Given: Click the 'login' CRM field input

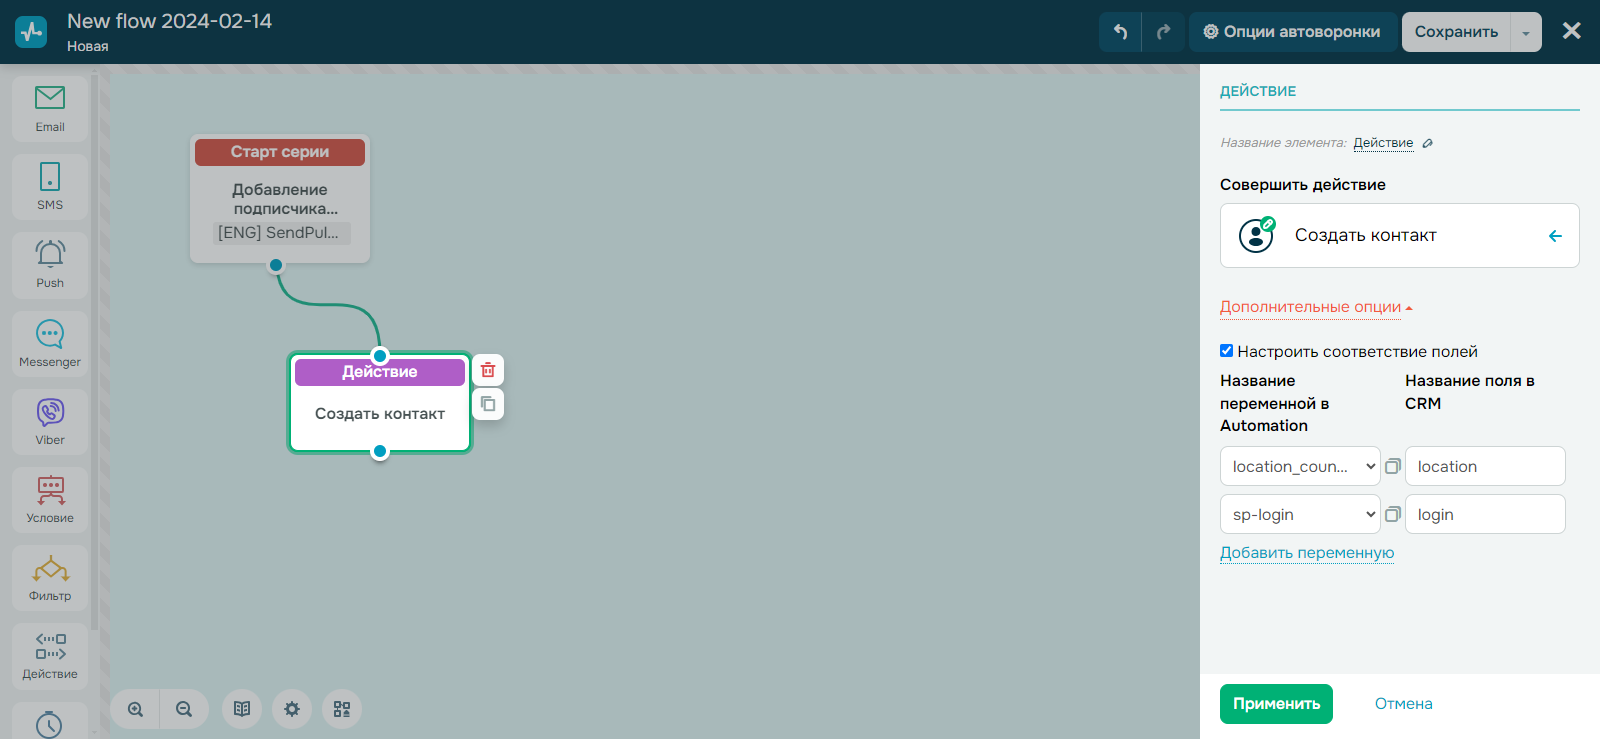Looking at the screenshot, I should [x=1484, y=514].
